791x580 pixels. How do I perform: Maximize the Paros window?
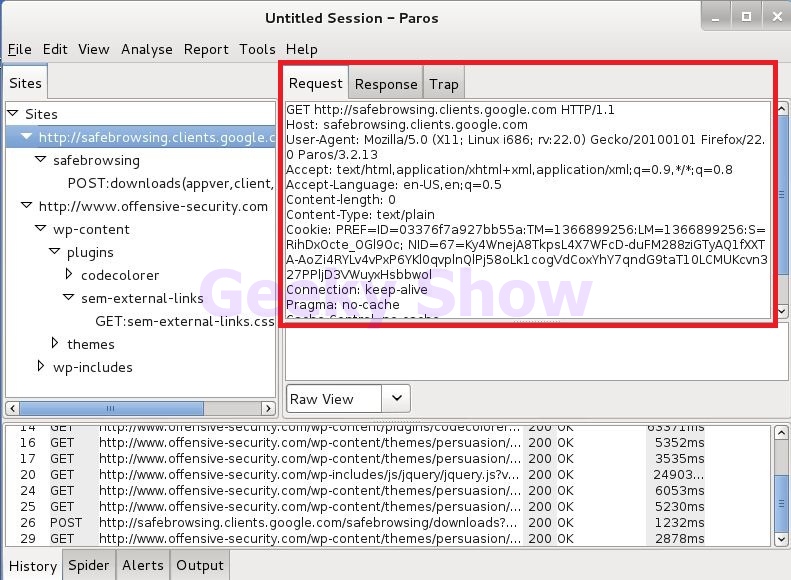point(747,17)
